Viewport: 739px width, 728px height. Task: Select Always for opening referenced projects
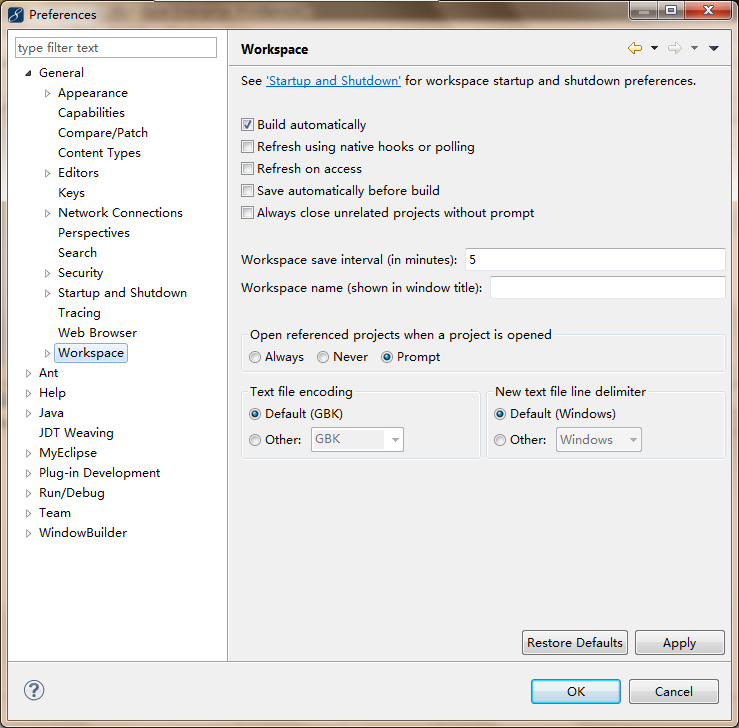coord(255,357)
